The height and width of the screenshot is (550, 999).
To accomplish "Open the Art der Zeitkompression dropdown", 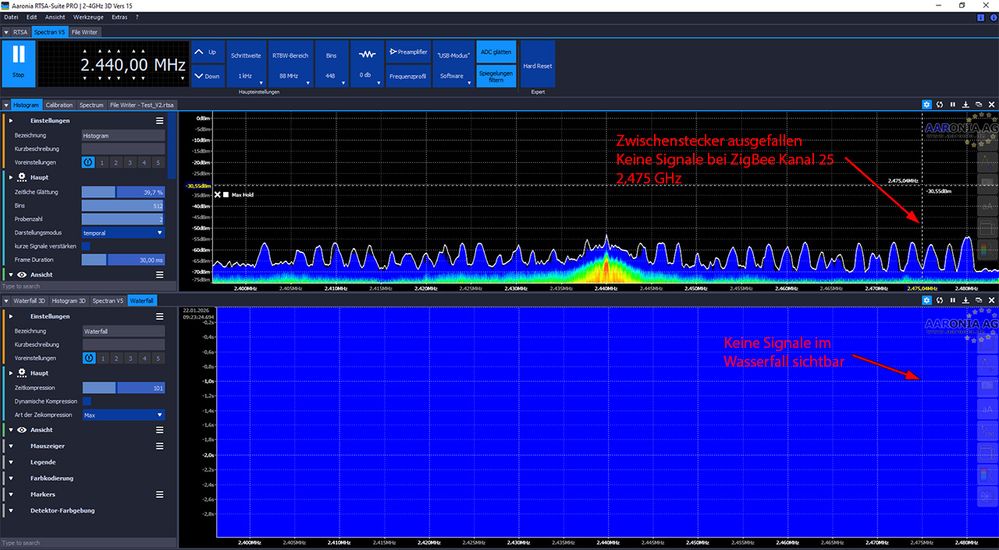I will tap(122, 414).
